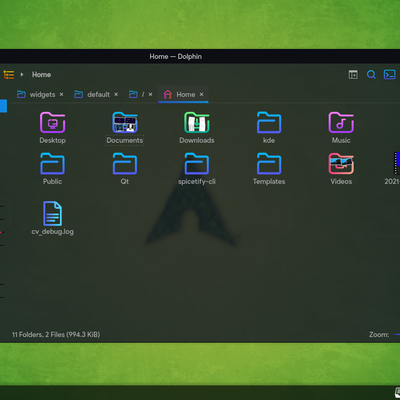
Task: Click the Downloads folder label
Action: (x=197, y=140)
